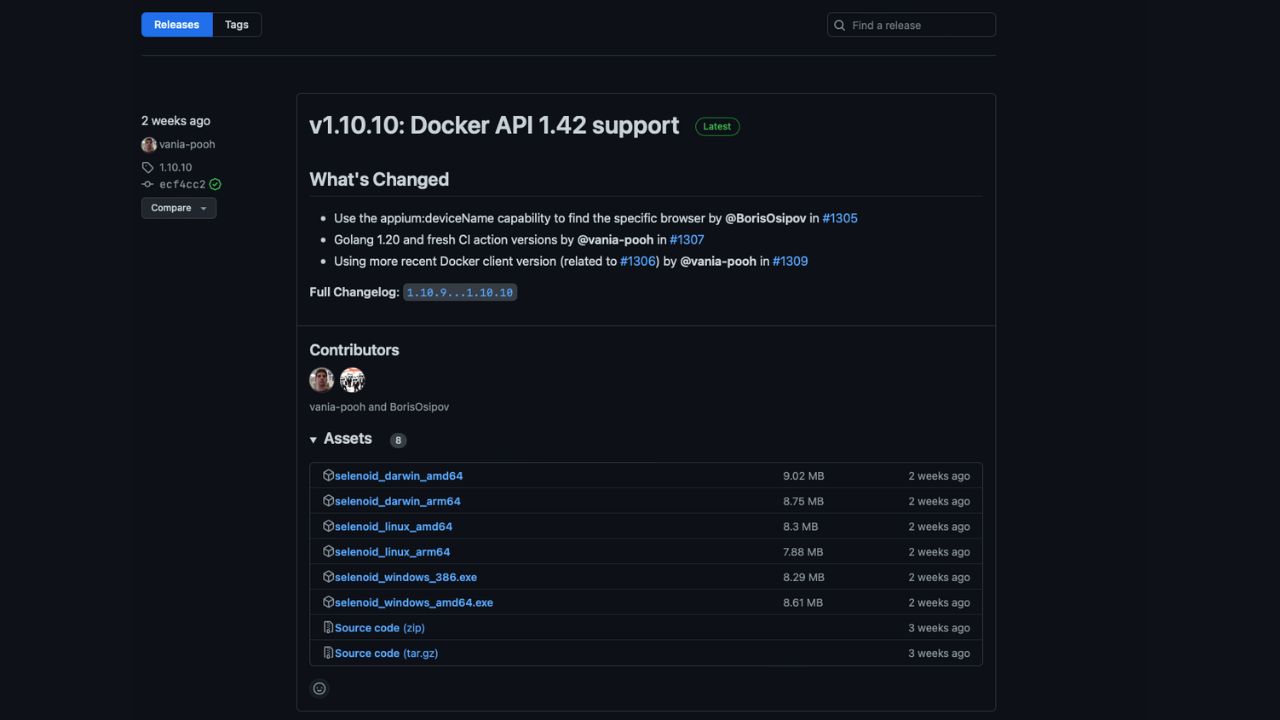Switch to the Releases tab

pyautogui.click(x=177, y=25)
